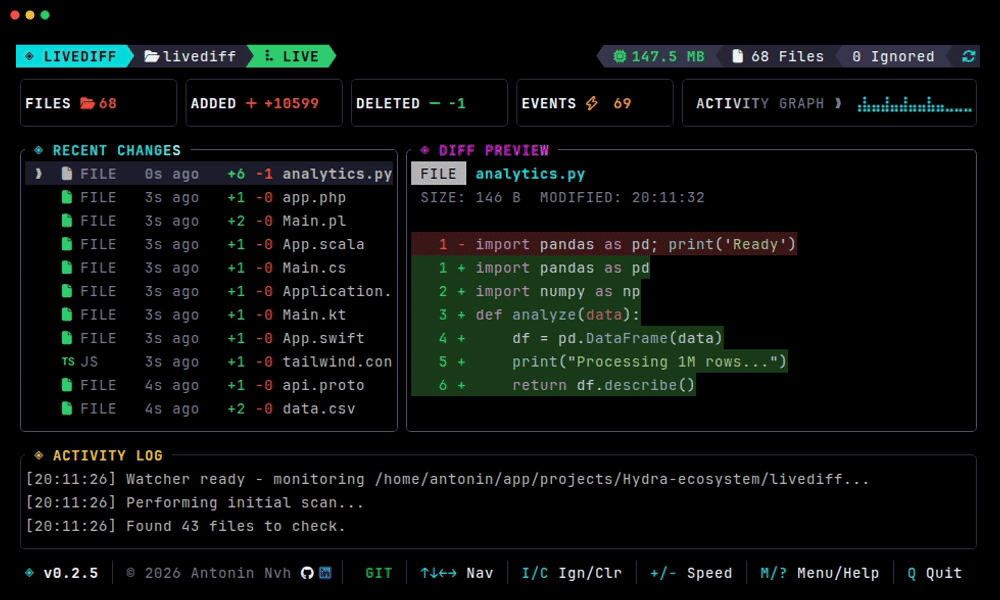Click the diamond icon beside DIFF PREVIEW
This screenshot has width=1000, height=600.
(425, 150)
